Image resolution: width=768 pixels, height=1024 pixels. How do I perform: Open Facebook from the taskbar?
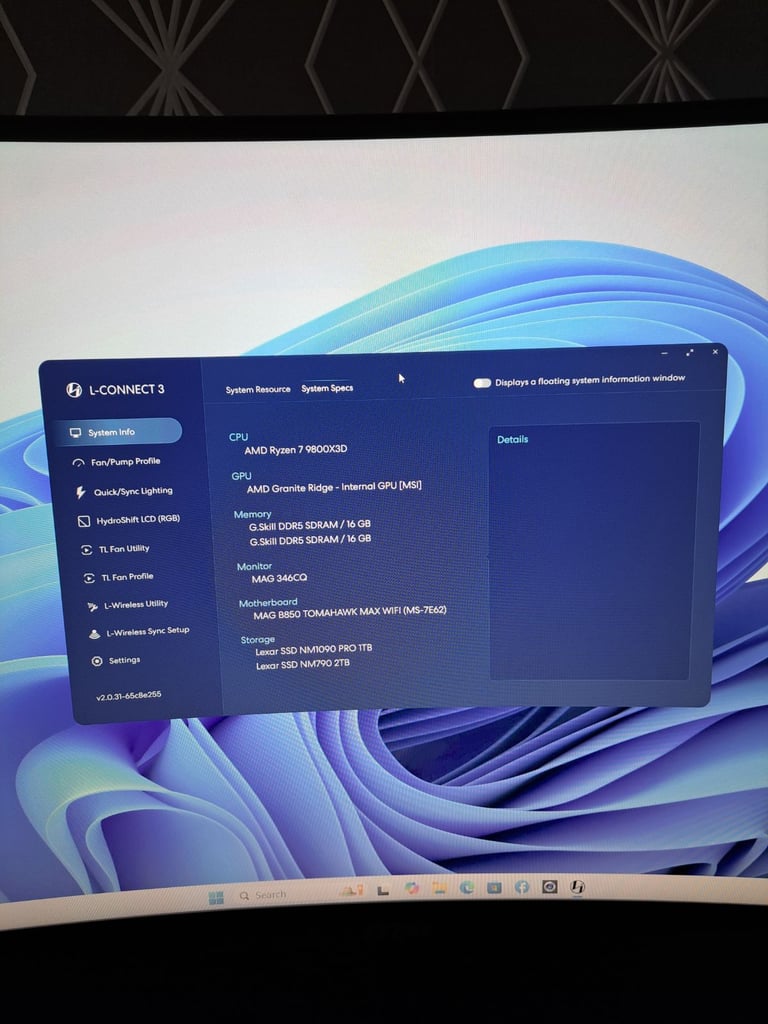tap(521, 887)
